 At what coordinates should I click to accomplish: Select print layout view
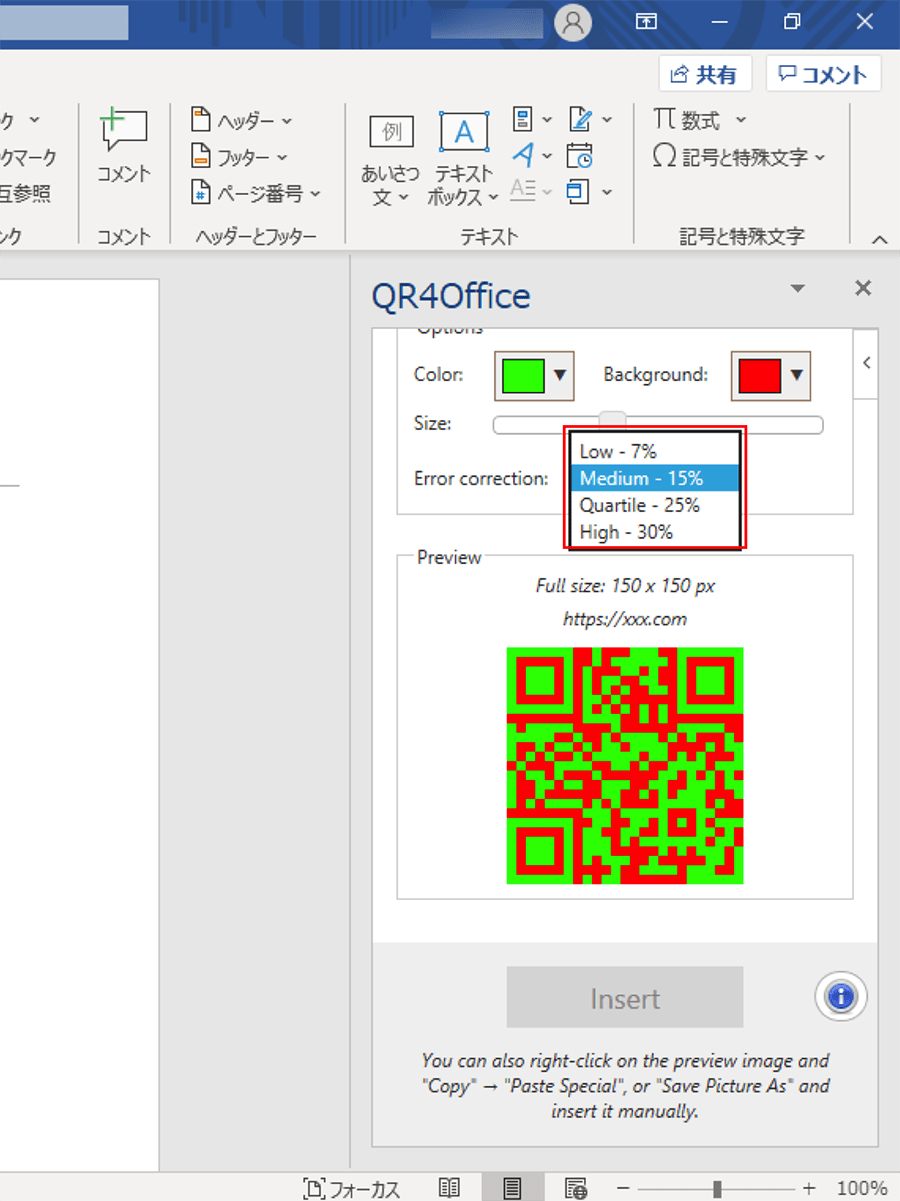pos(513,1188)
